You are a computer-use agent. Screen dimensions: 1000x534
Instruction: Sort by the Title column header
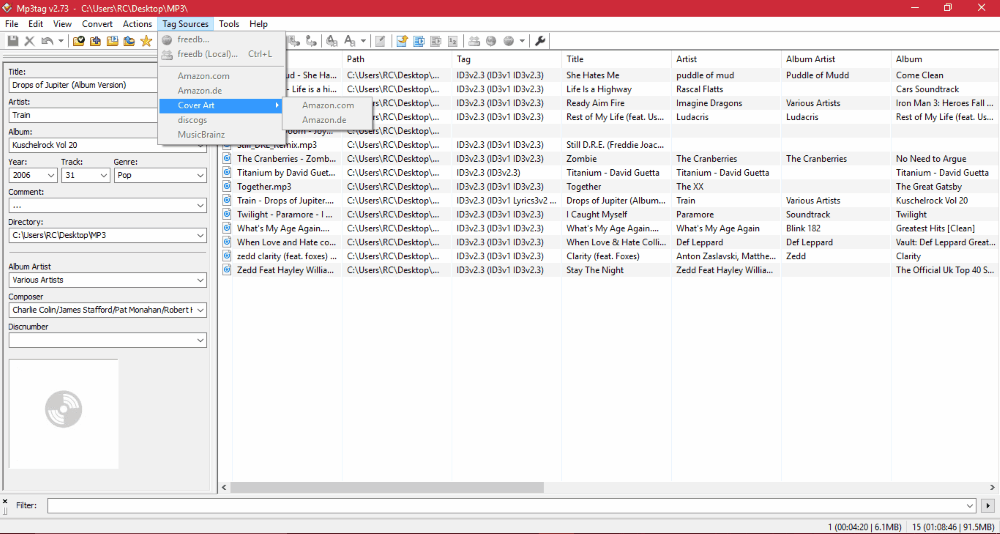(x=617, y=59)
